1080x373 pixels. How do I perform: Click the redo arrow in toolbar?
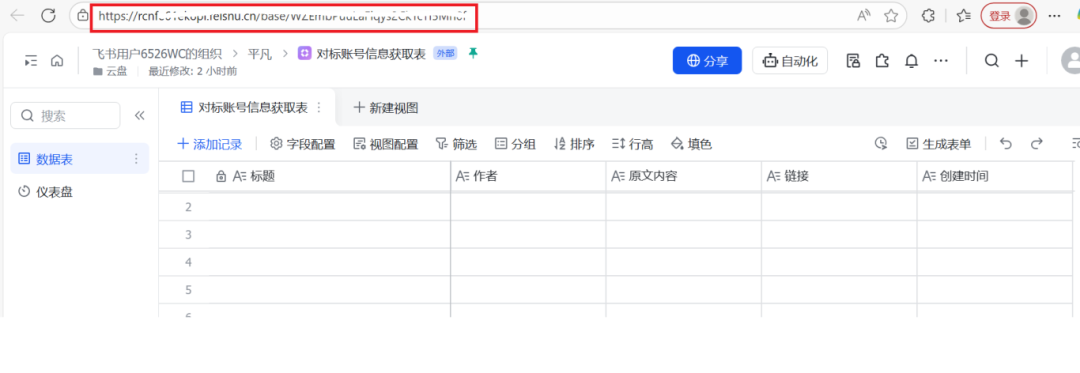coord(1036,143)
